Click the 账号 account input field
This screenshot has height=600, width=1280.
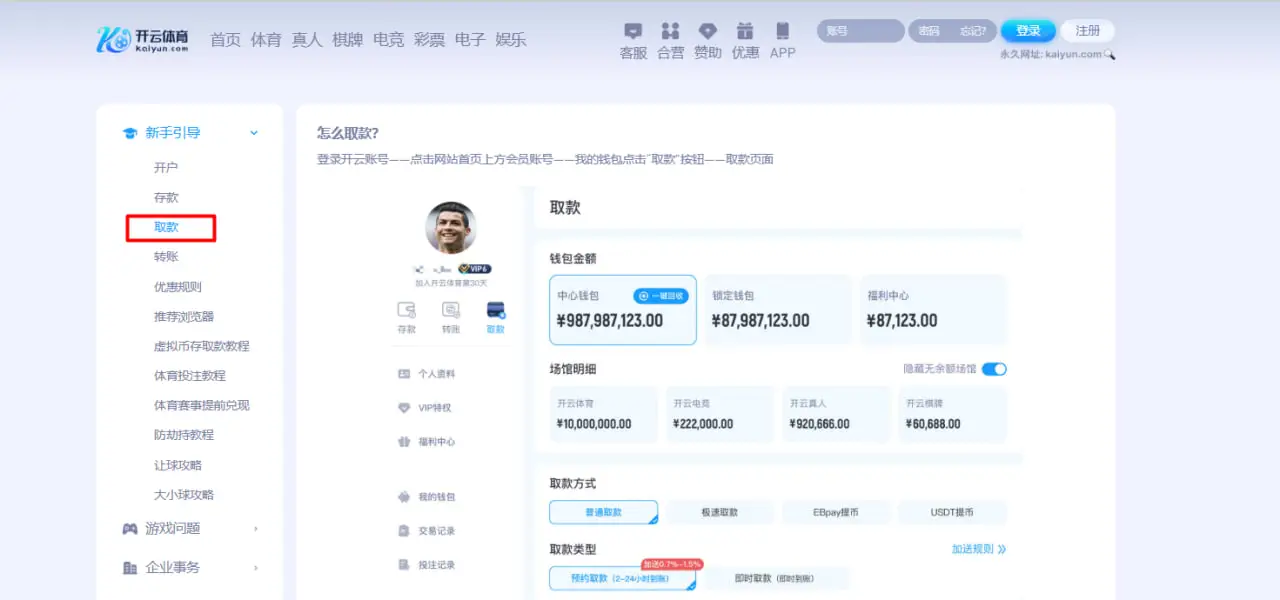point(858,30)
